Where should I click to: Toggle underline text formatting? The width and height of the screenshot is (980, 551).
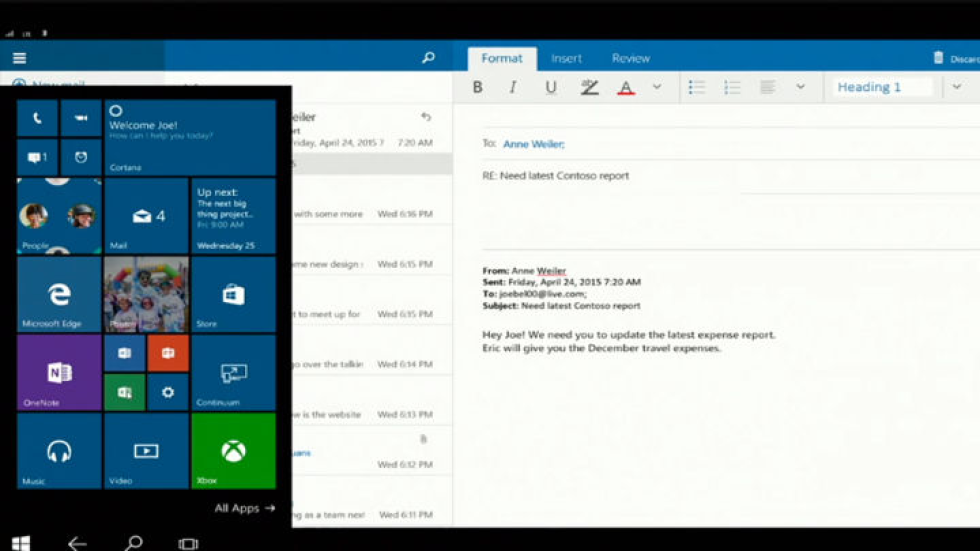pos(550,88)
